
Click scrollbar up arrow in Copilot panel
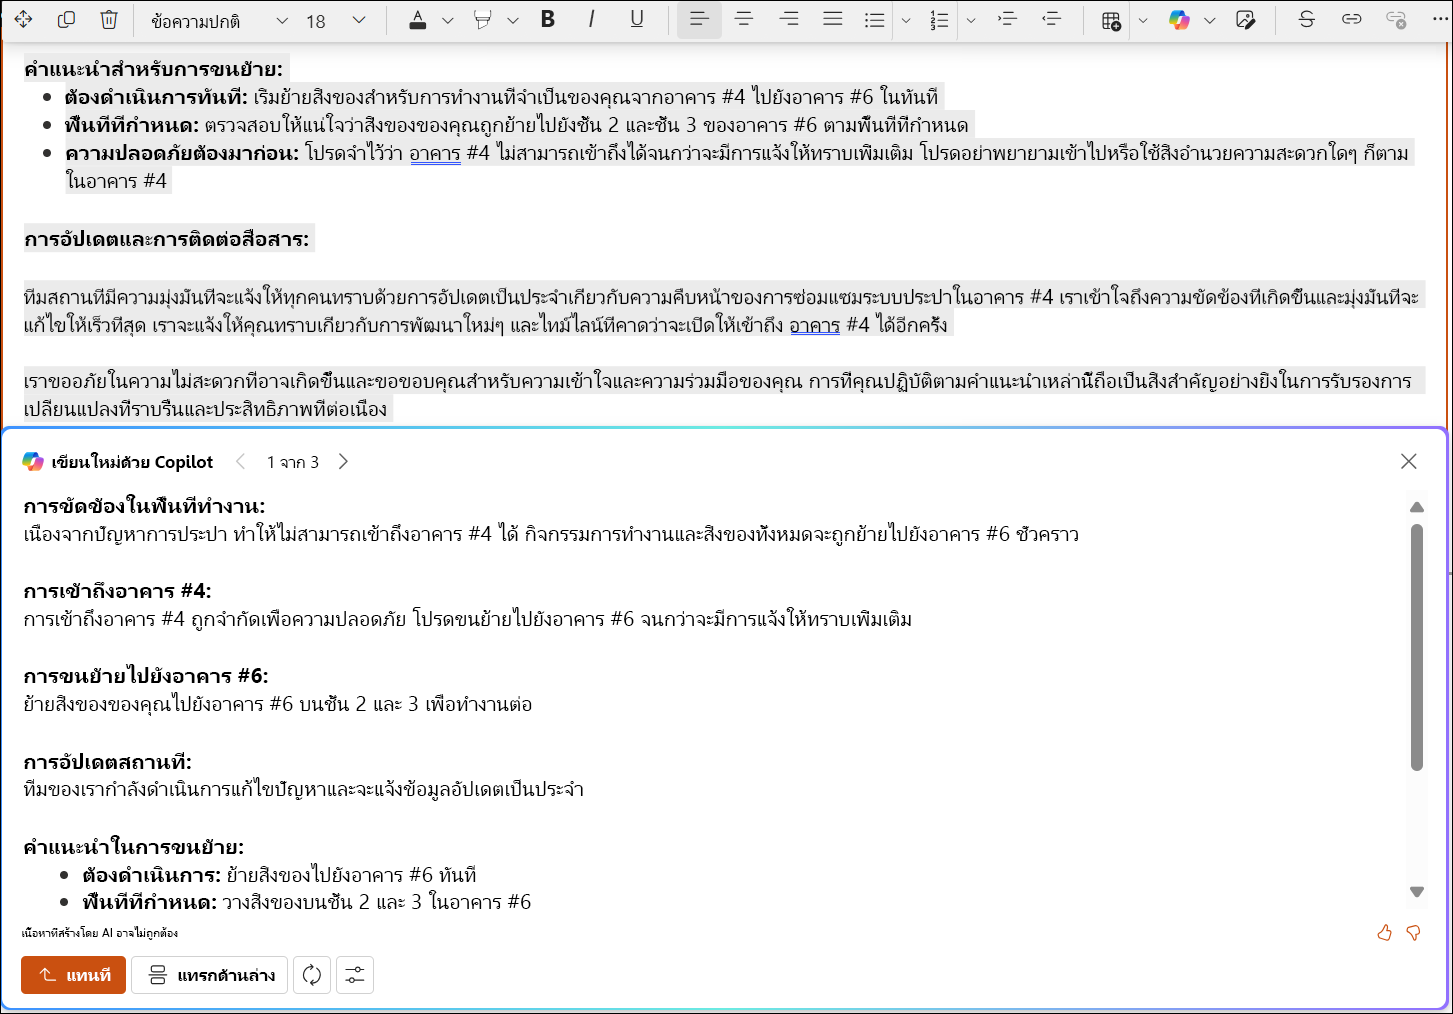click(1416, 507)
